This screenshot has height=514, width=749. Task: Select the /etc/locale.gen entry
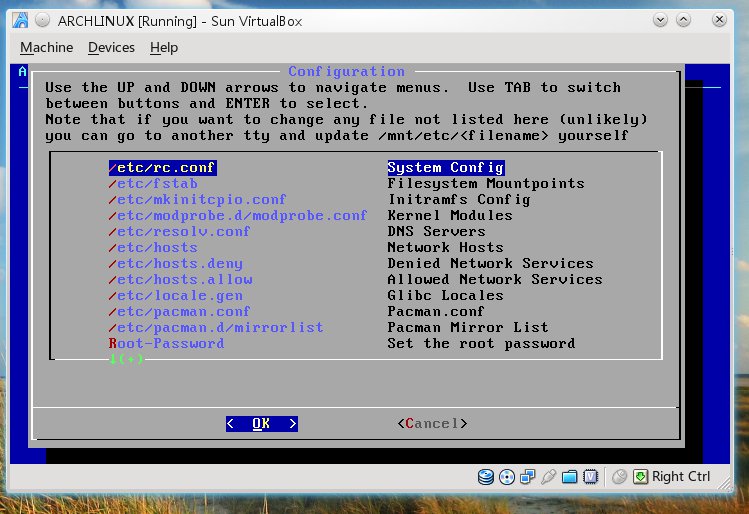[175, 296]
